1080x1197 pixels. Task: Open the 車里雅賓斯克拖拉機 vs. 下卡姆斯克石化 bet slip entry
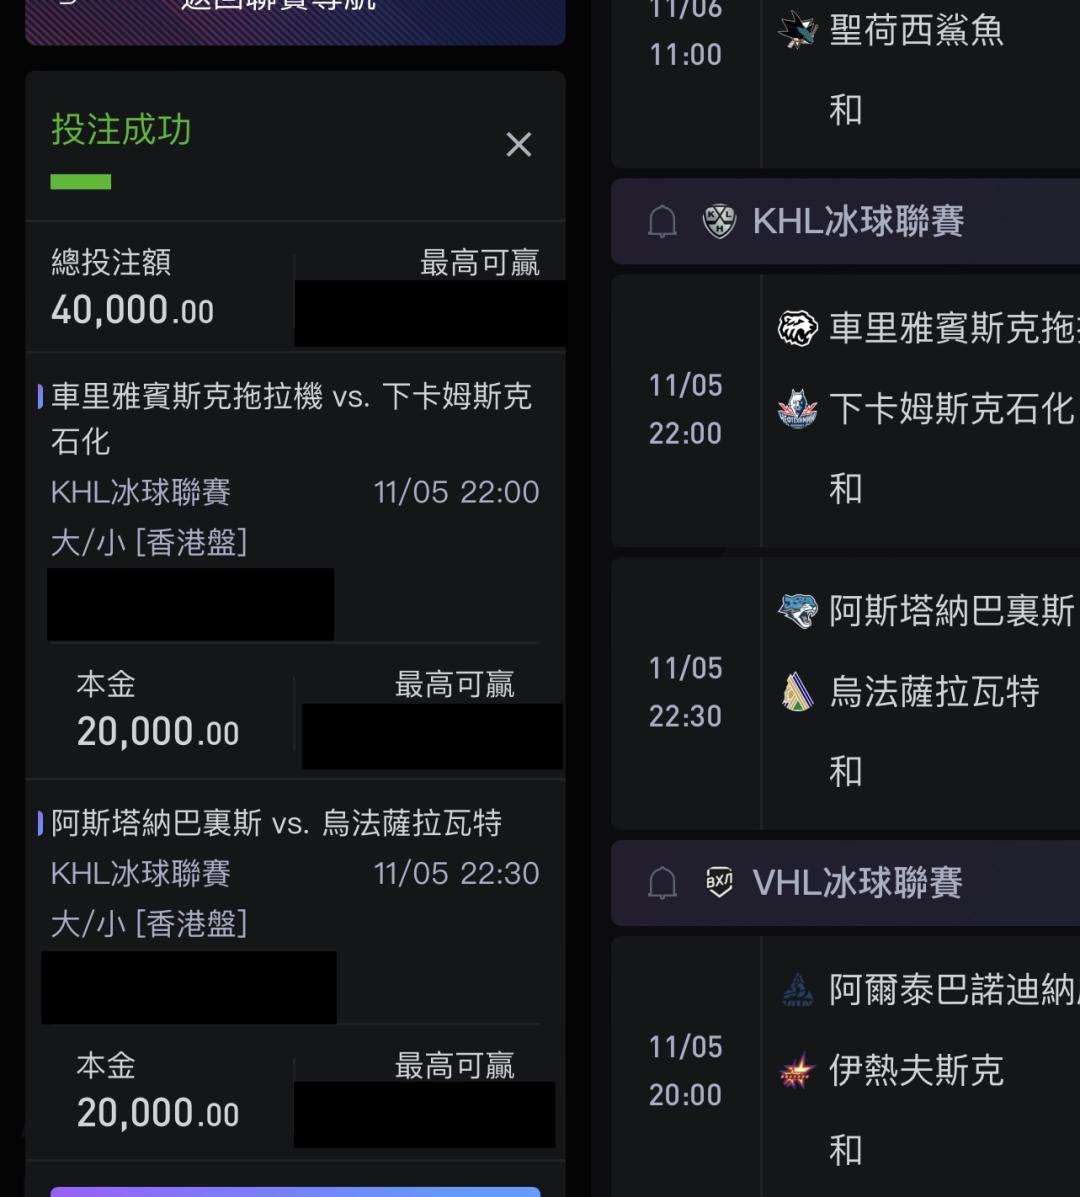coord(291,418)
